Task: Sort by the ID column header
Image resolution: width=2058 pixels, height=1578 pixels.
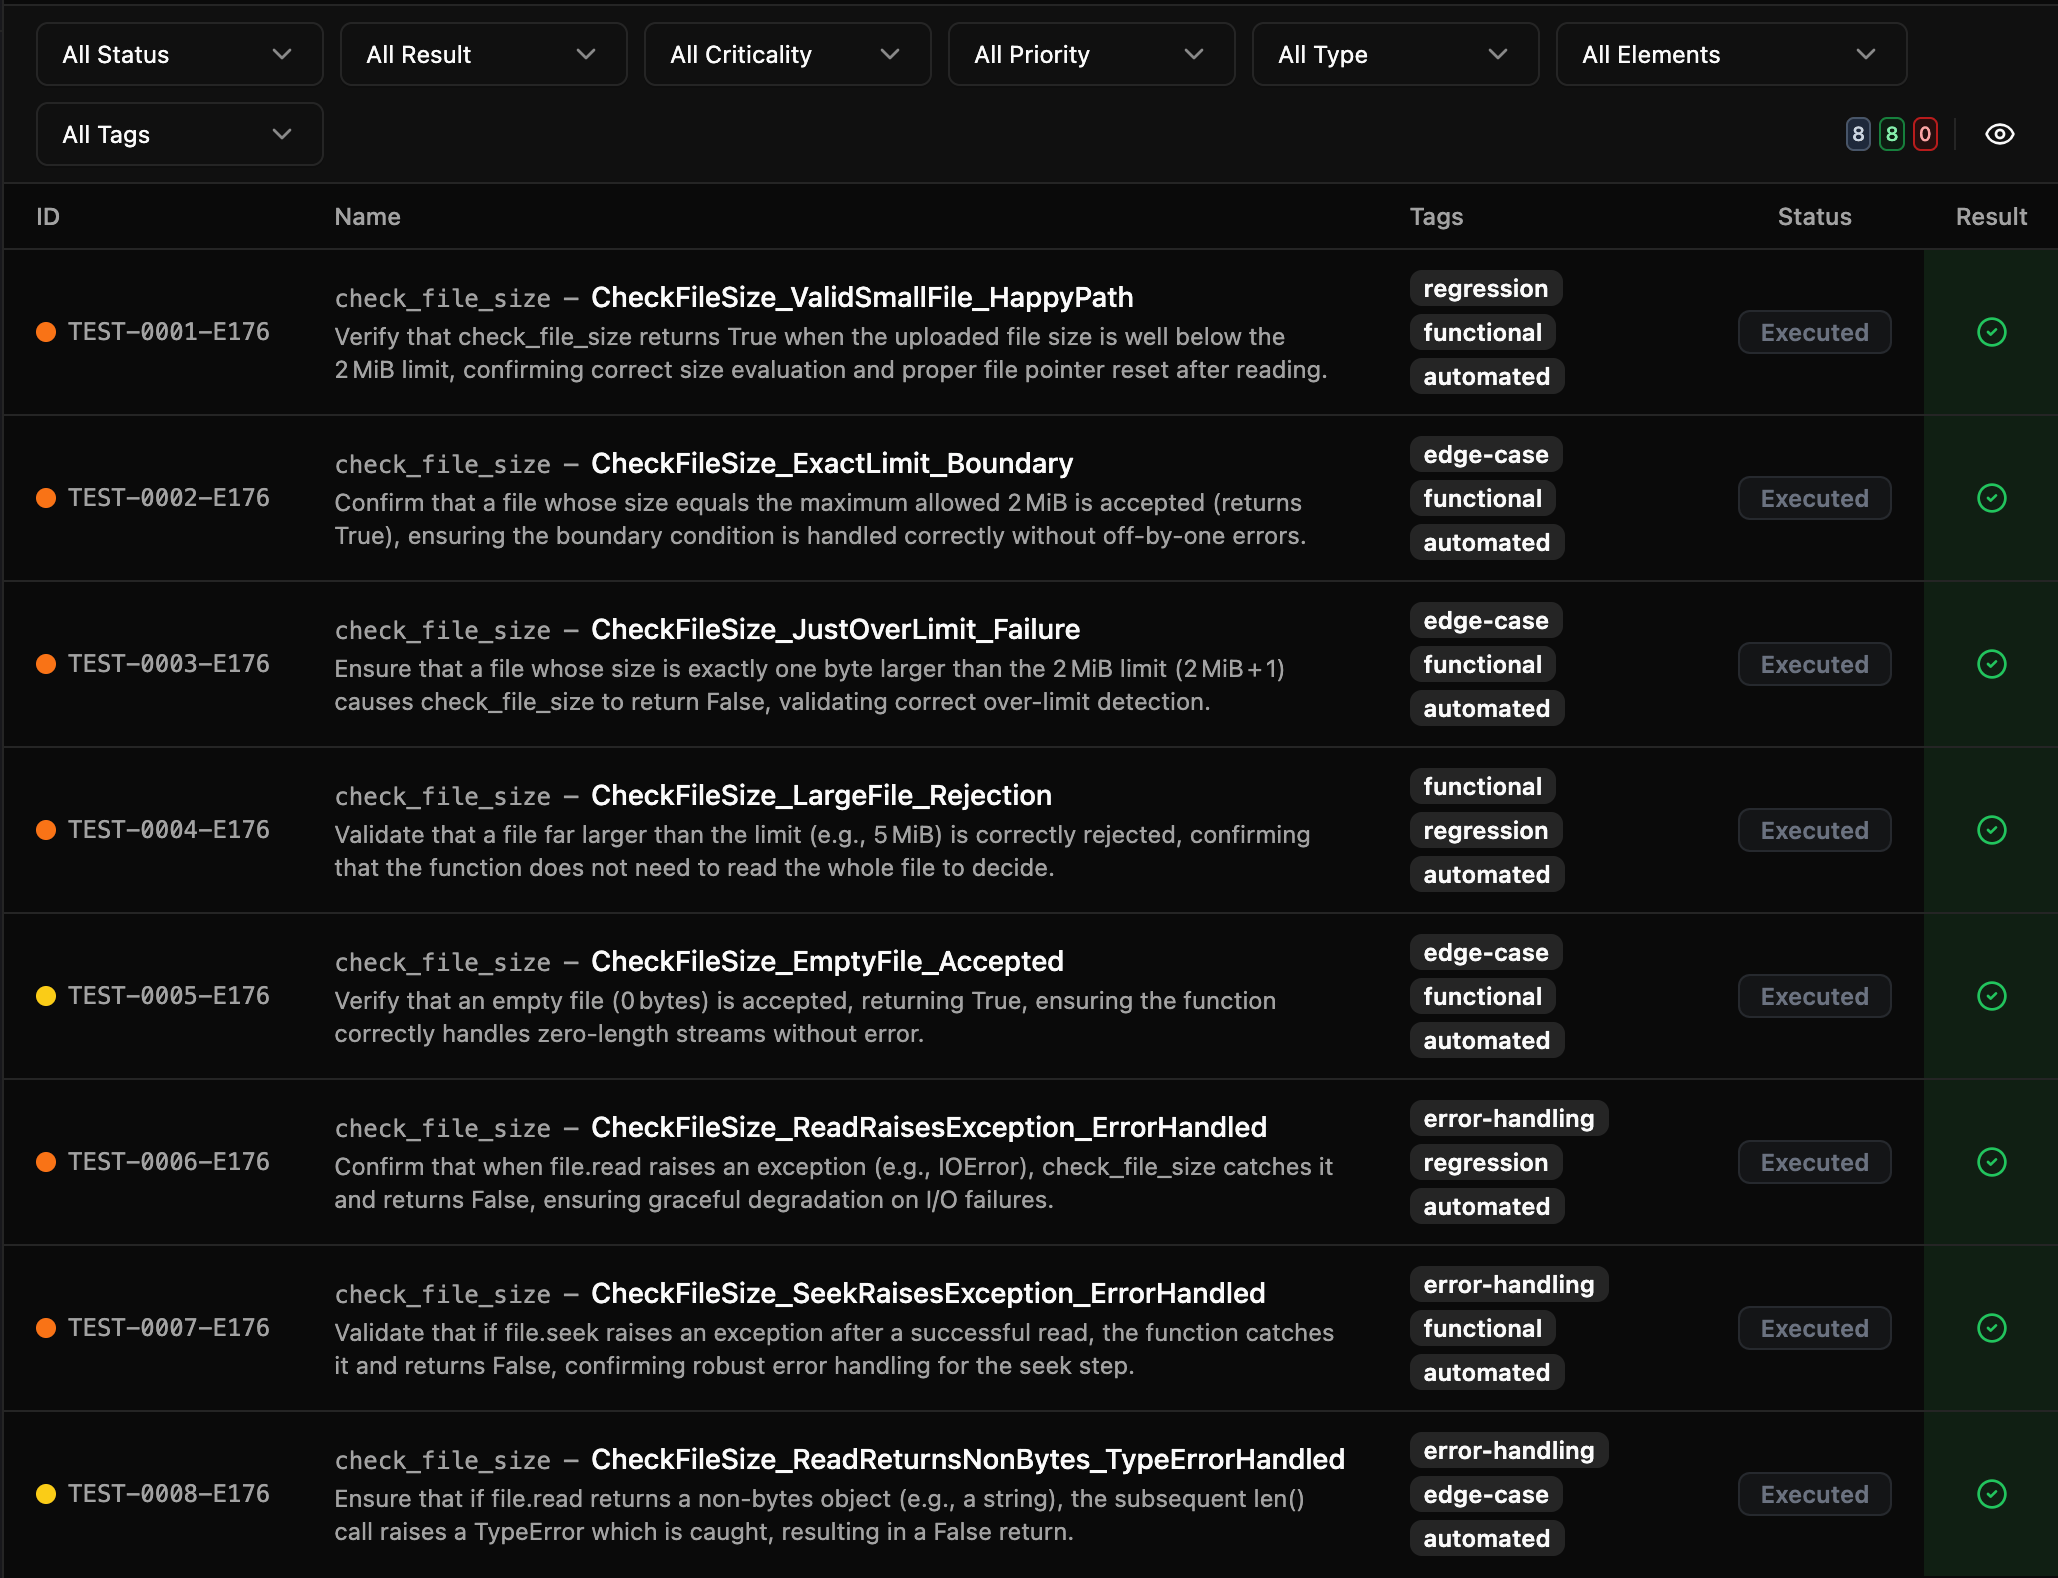Action: point(48,217)
